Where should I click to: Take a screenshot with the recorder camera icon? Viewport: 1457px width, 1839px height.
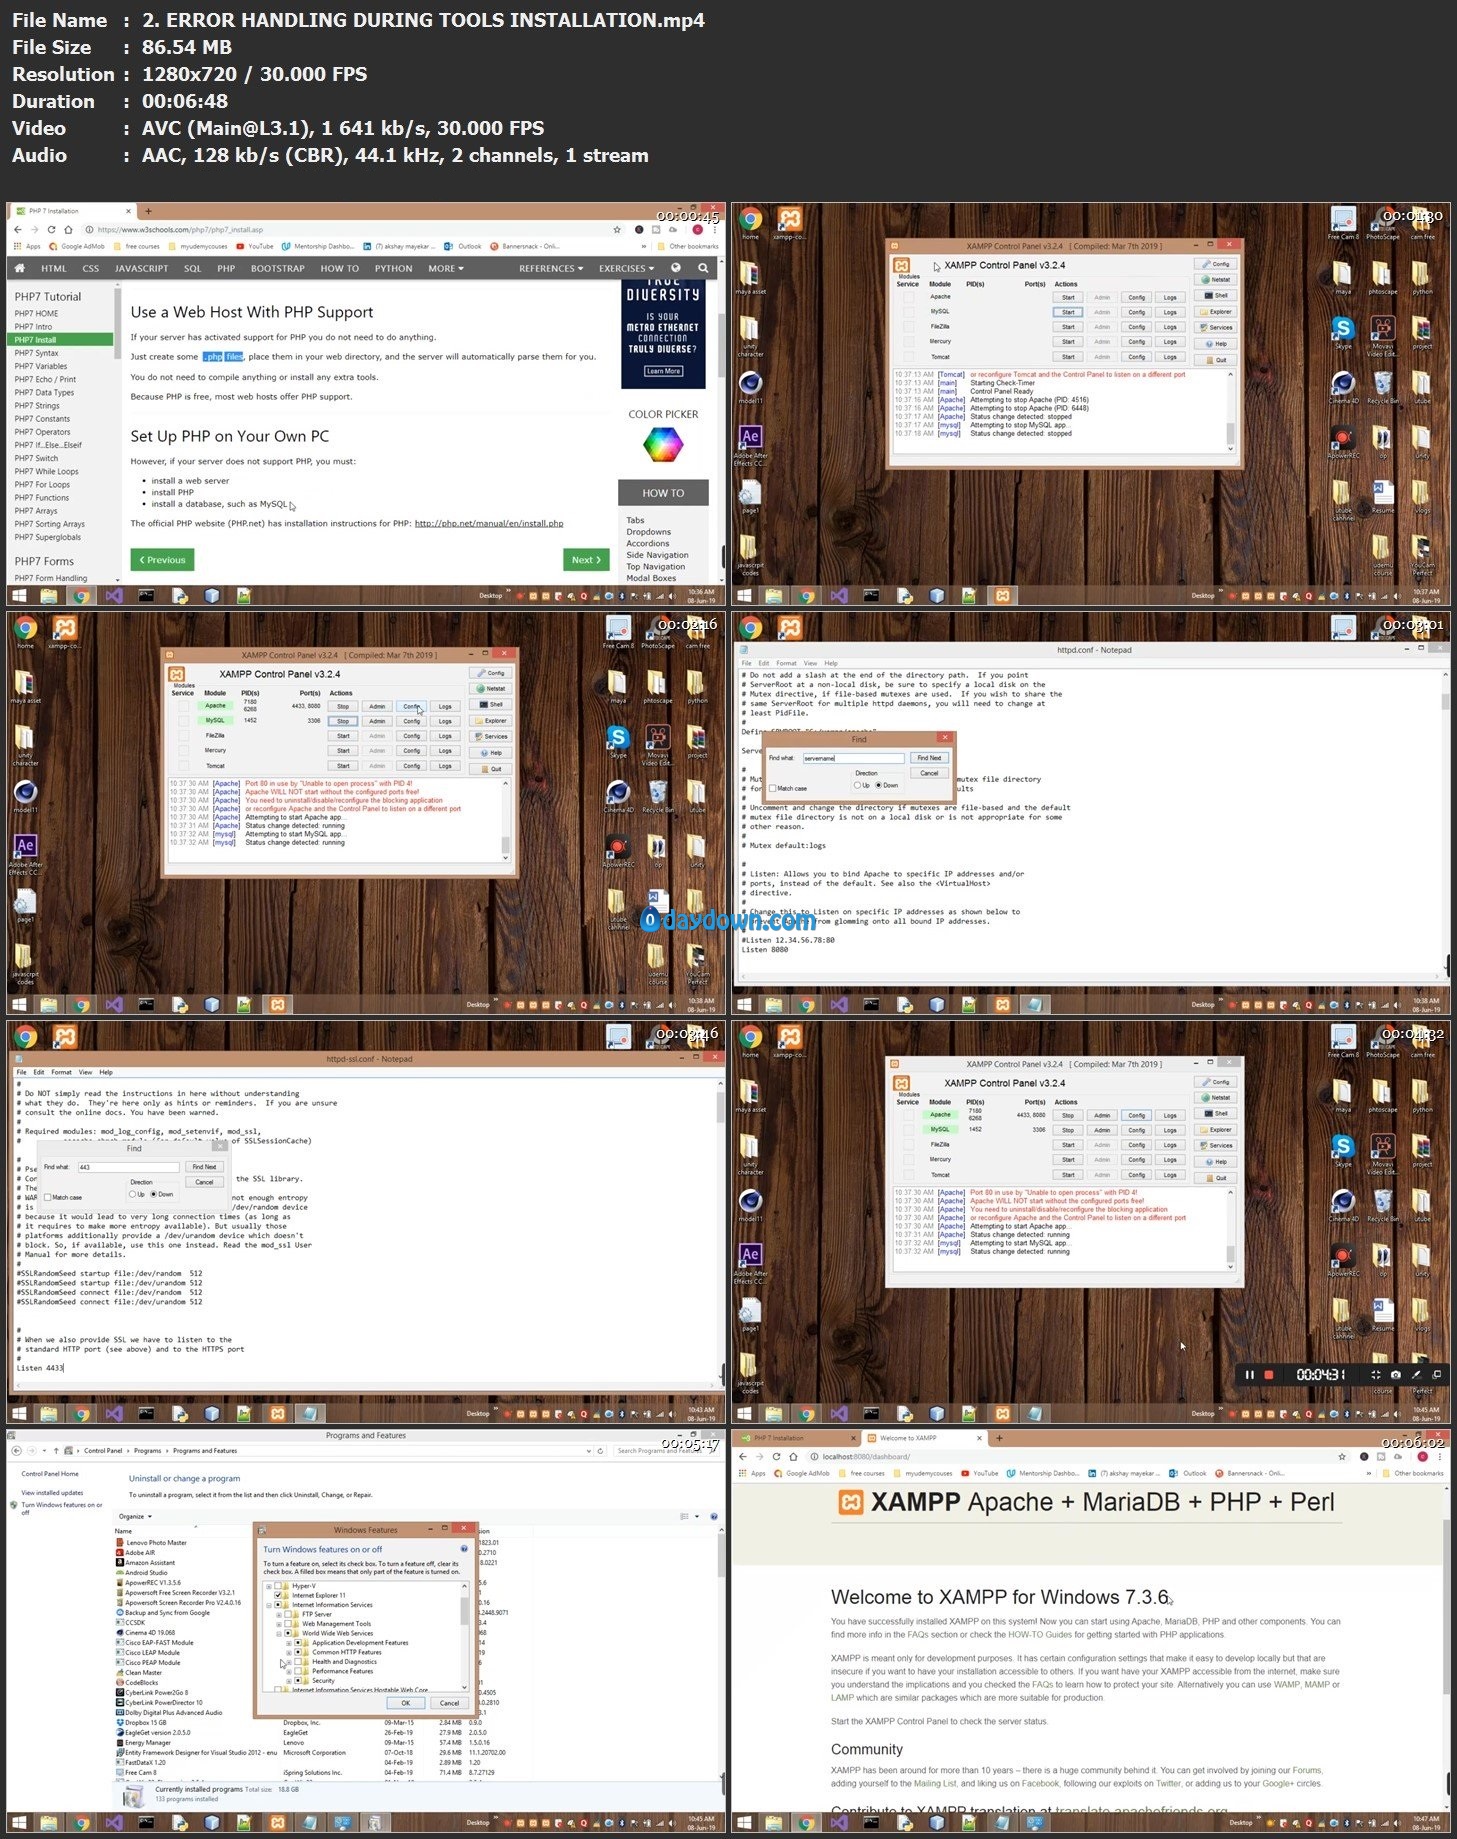pyautogui.click(x=1396, y=1375)
